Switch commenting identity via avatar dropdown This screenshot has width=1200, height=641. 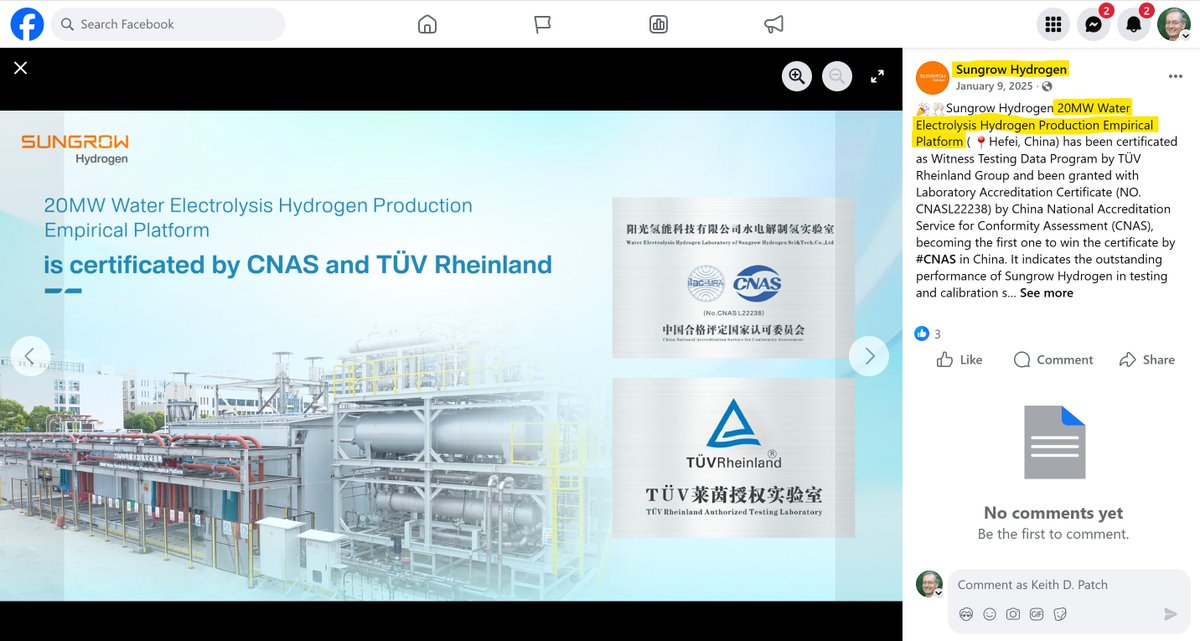tap(930, 585)
